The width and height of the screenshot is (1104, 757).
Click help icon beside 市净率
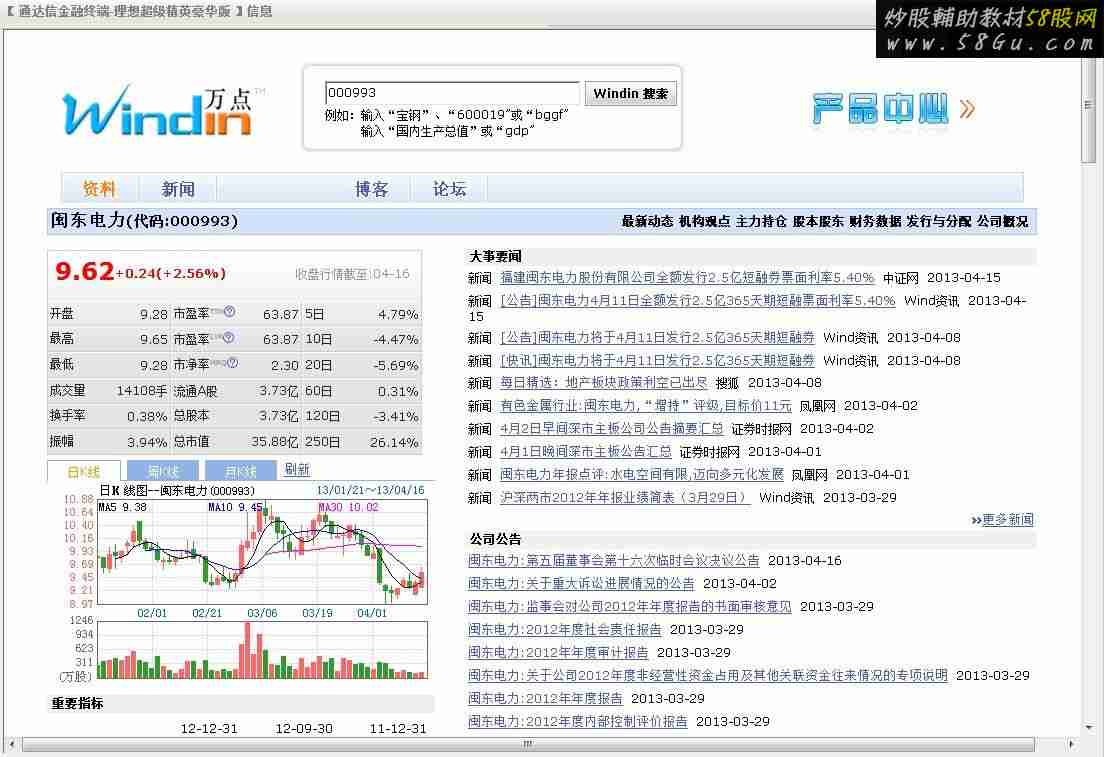pos(232,363)
